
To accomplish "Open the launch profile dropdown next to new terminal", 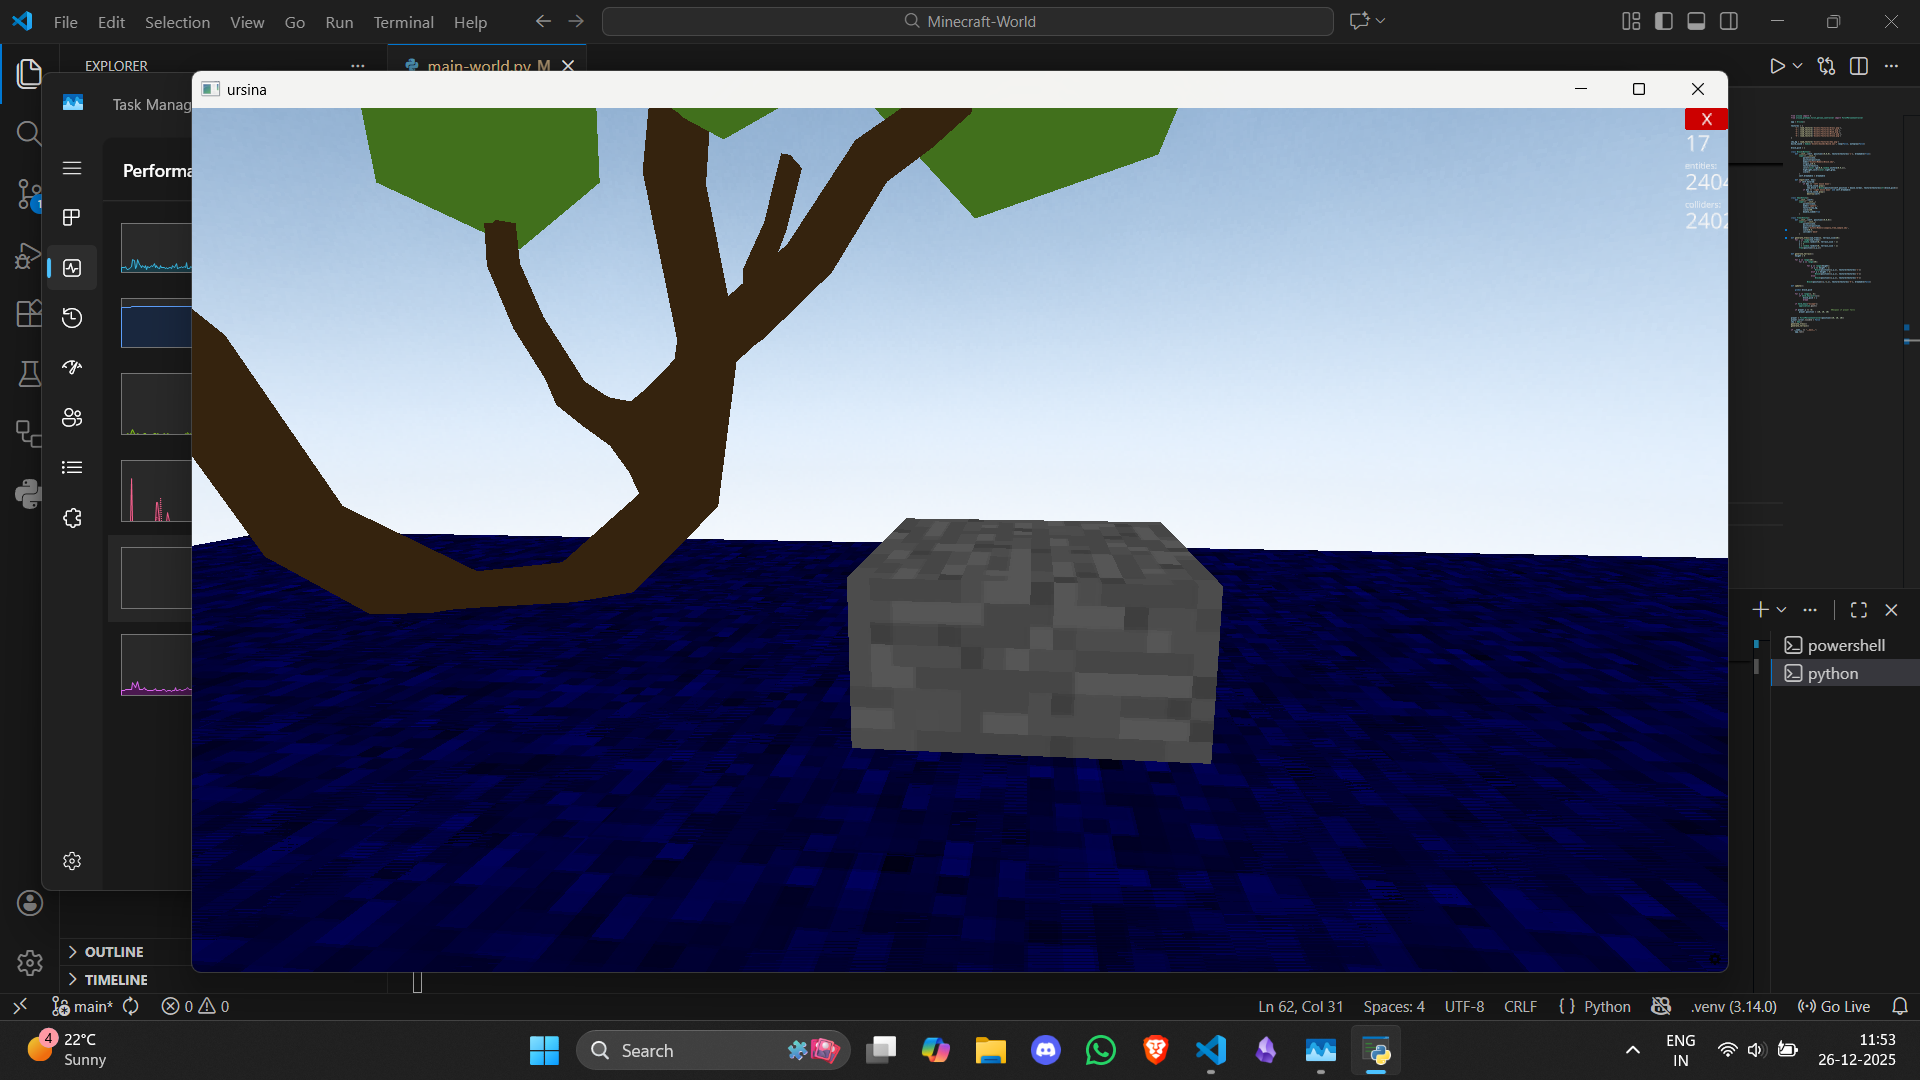I will 1780,609.
